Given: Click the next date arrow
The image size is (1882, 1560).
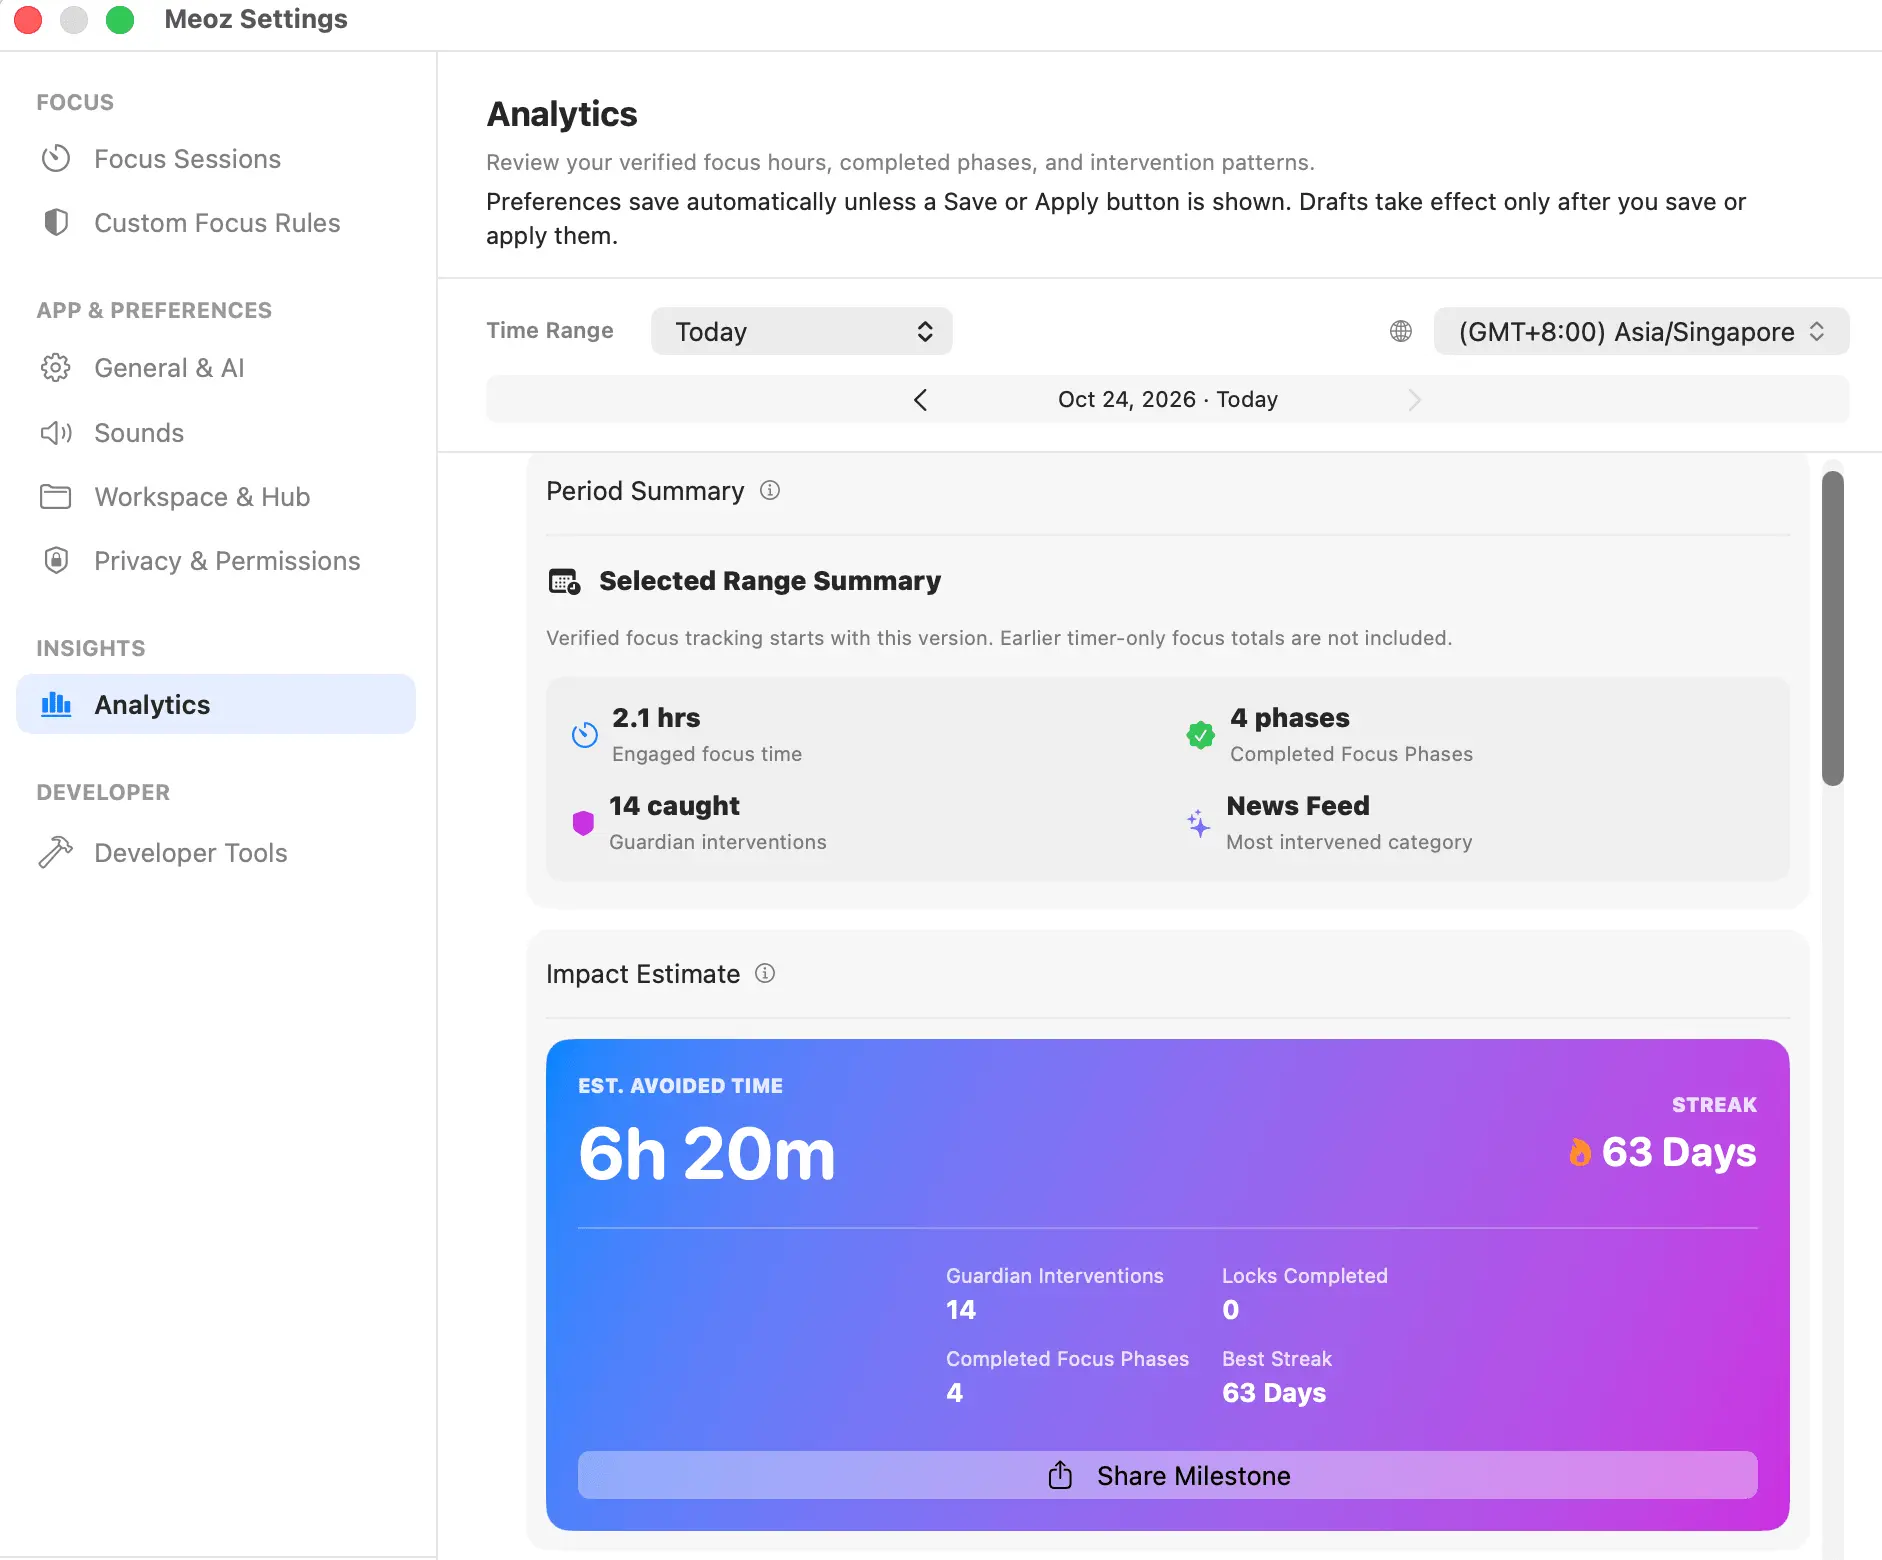Looking at the screenshot, I should (1414, 400).
